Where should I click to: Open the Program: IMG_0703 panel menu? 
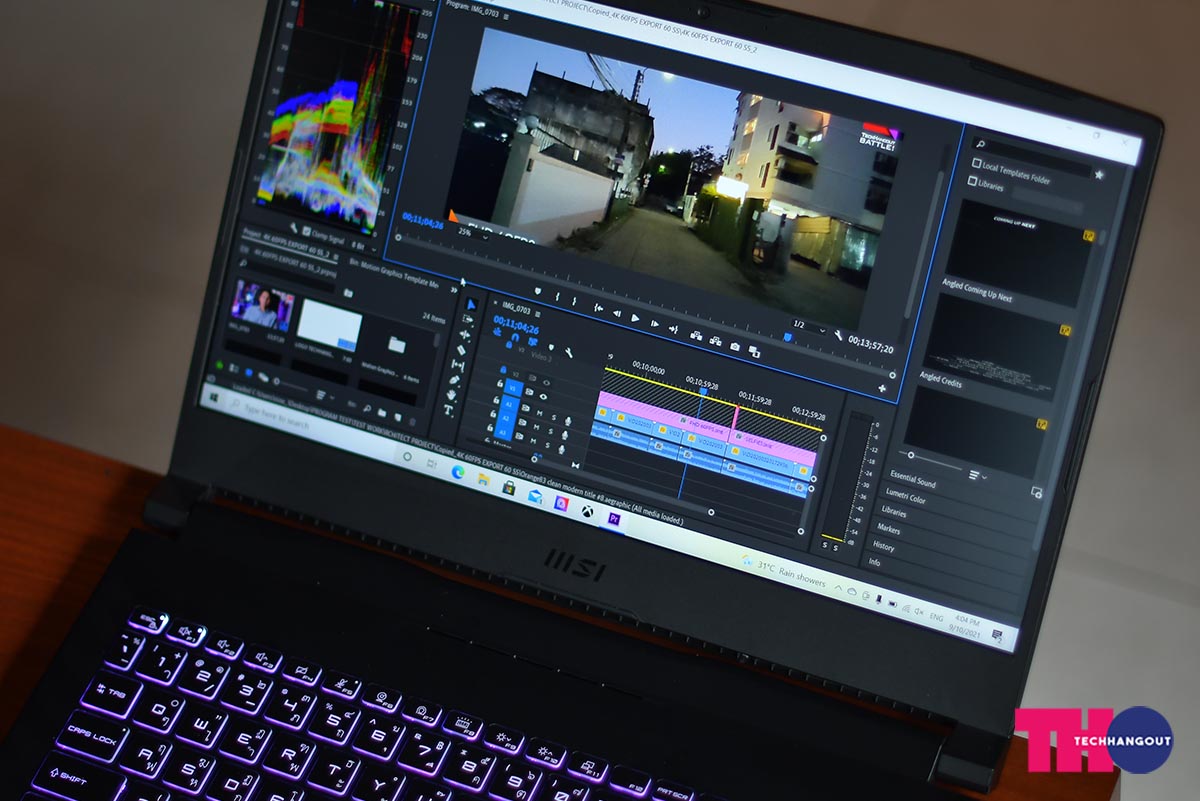507,17
